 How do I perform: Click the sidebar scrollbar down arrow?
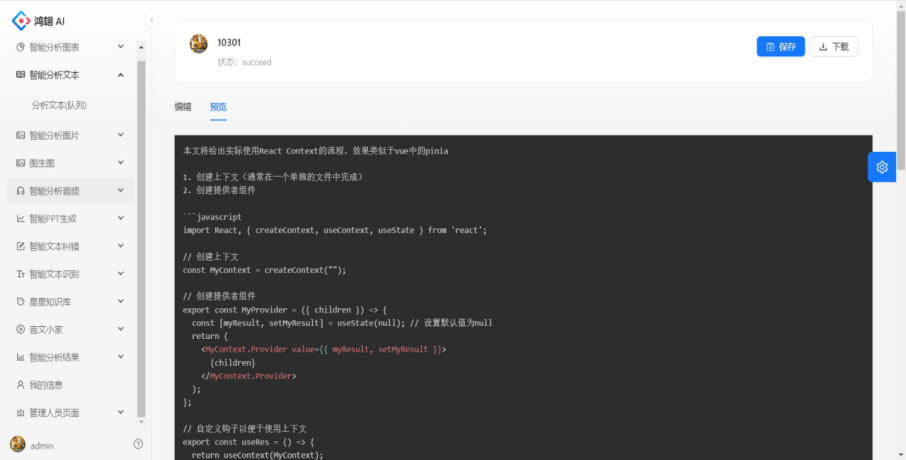click(141, 422)
